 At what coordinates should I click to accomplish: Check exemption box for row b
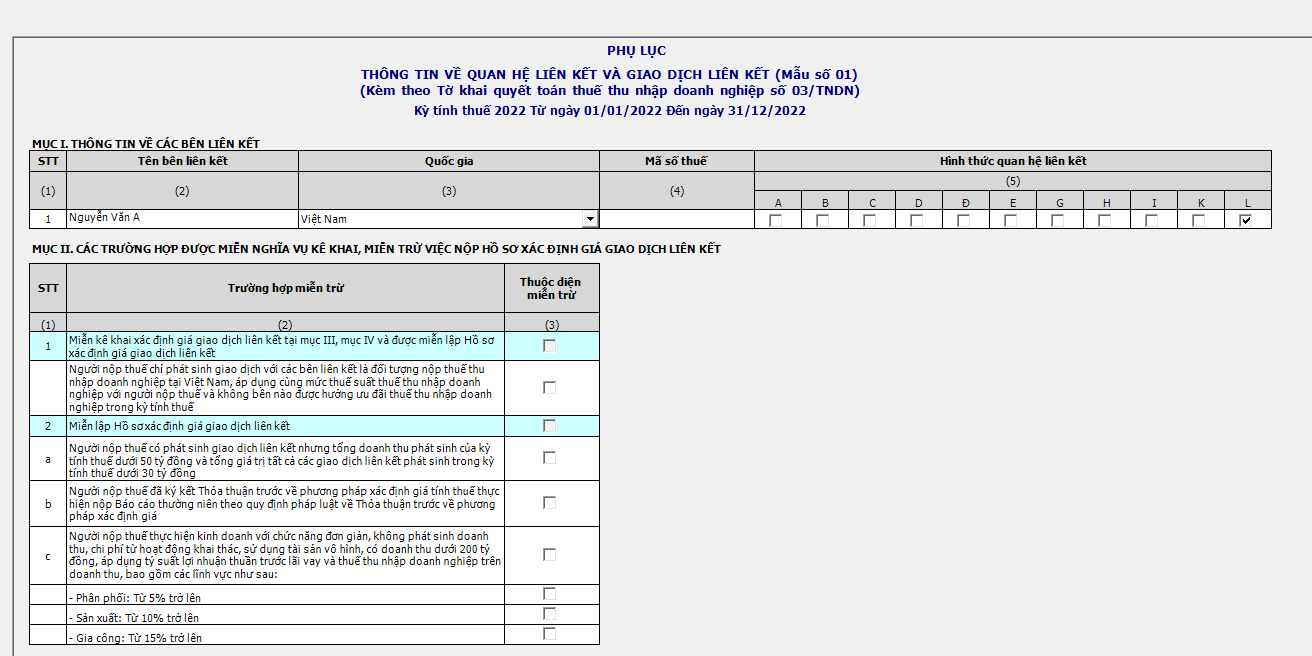(550, 503)
